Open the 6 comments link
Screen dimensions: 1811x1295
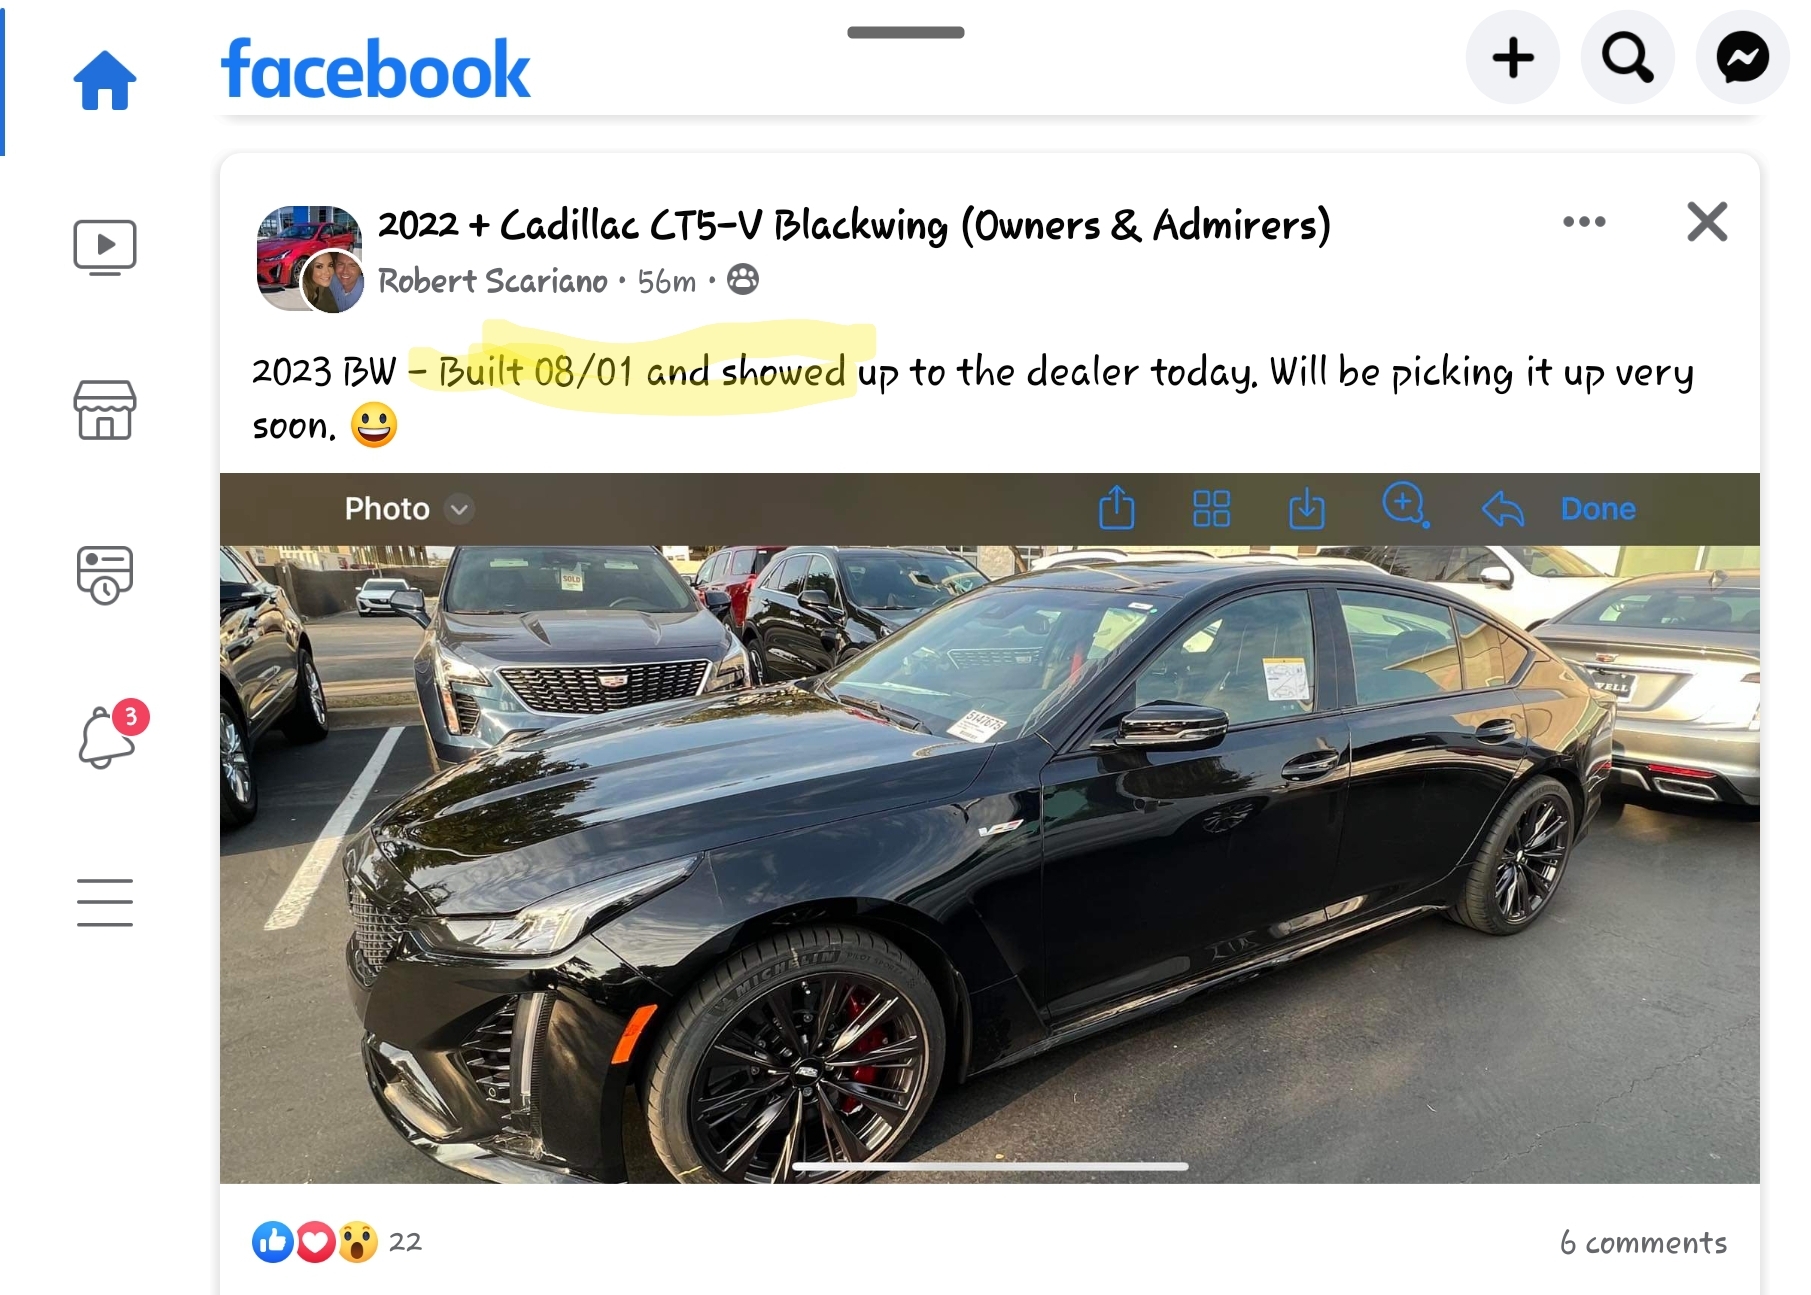tap(1643, 1243)
